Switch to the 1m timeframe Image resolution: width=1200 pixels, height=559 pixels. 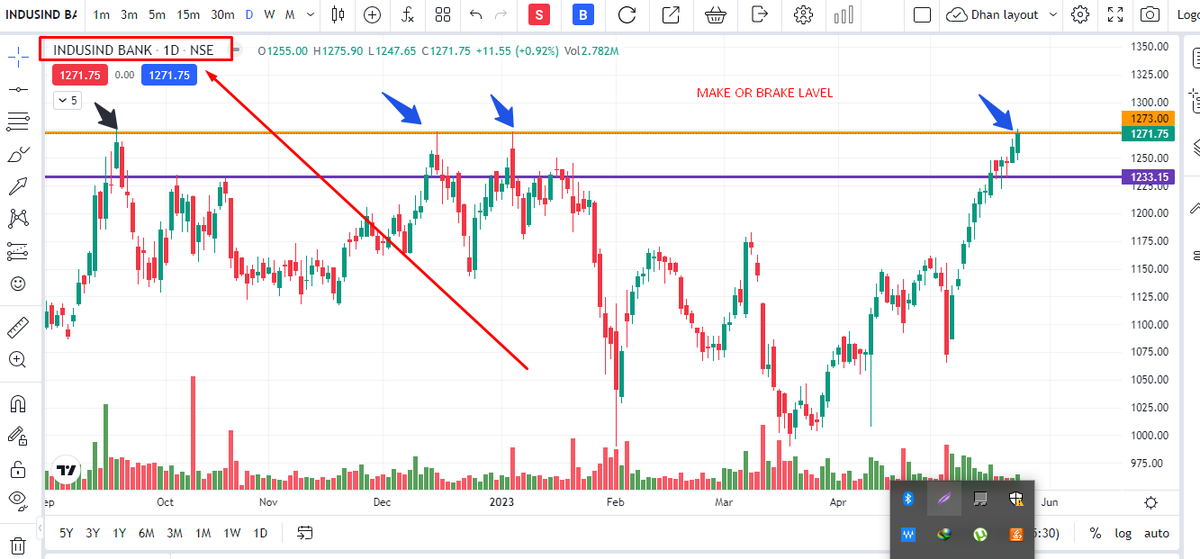coord(101,15)
